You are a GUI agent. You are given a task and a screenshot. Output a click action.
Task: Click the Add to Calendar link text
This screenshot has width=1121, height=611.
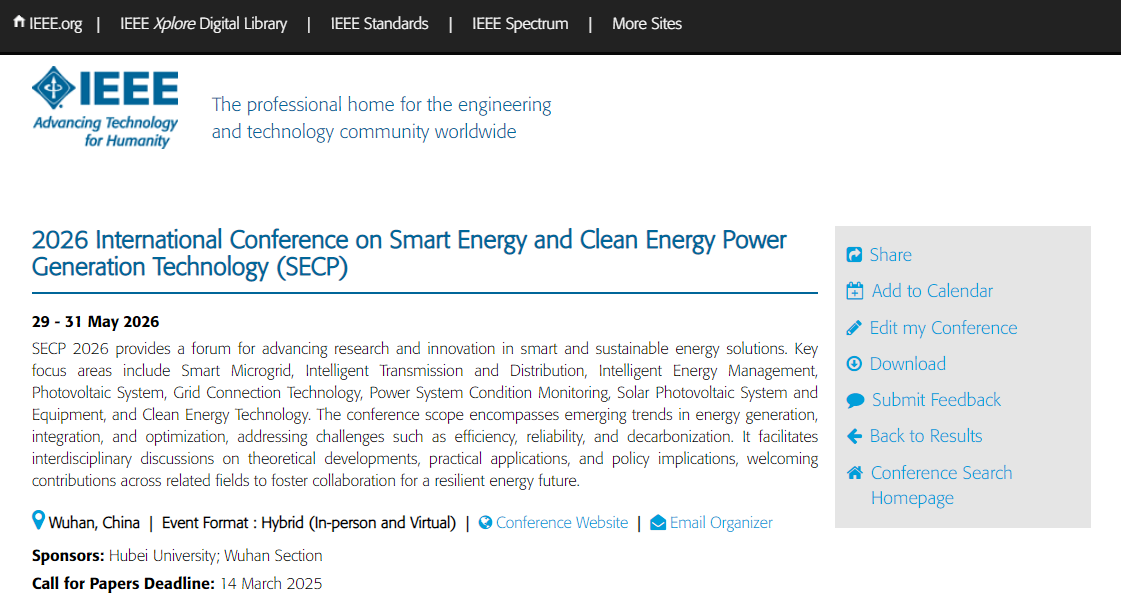coord(932,291)
